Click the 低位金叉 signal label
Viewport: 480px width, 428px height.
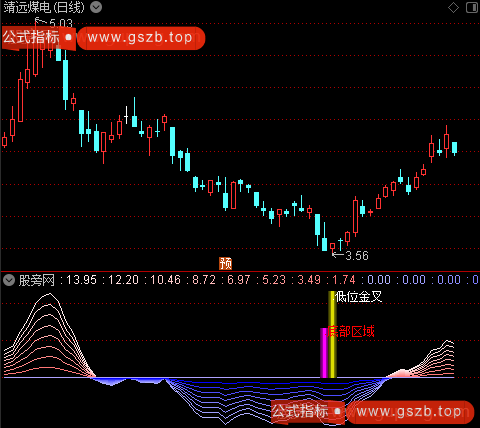(359, 296)
